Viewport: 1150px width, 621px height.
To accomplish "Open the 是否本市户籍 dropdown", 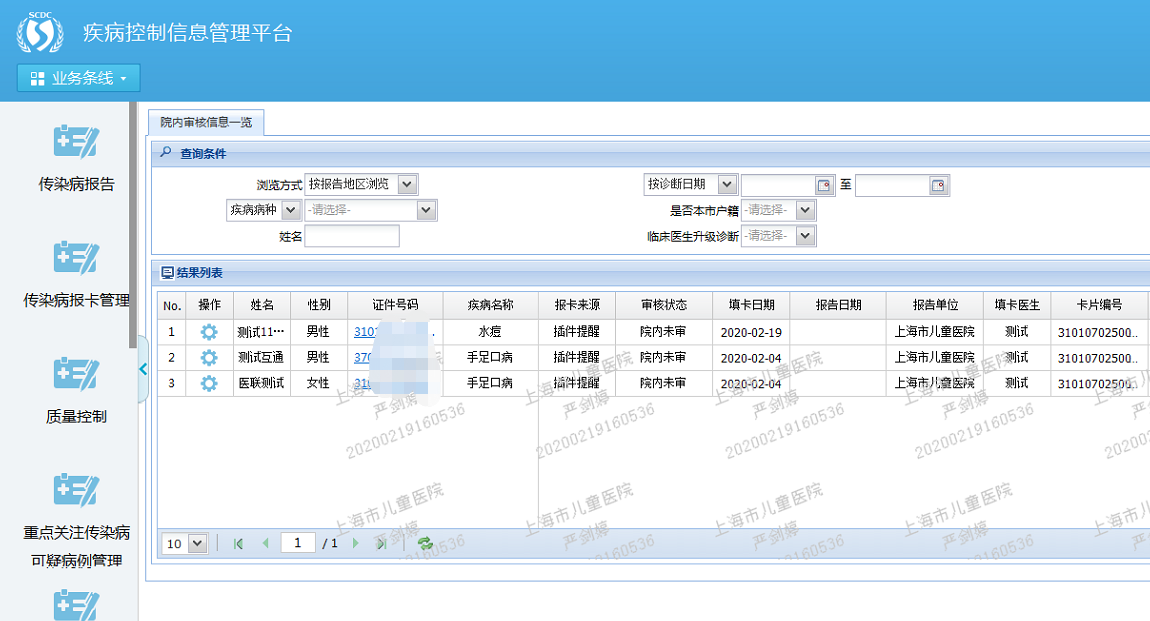I will pos(805,210).
